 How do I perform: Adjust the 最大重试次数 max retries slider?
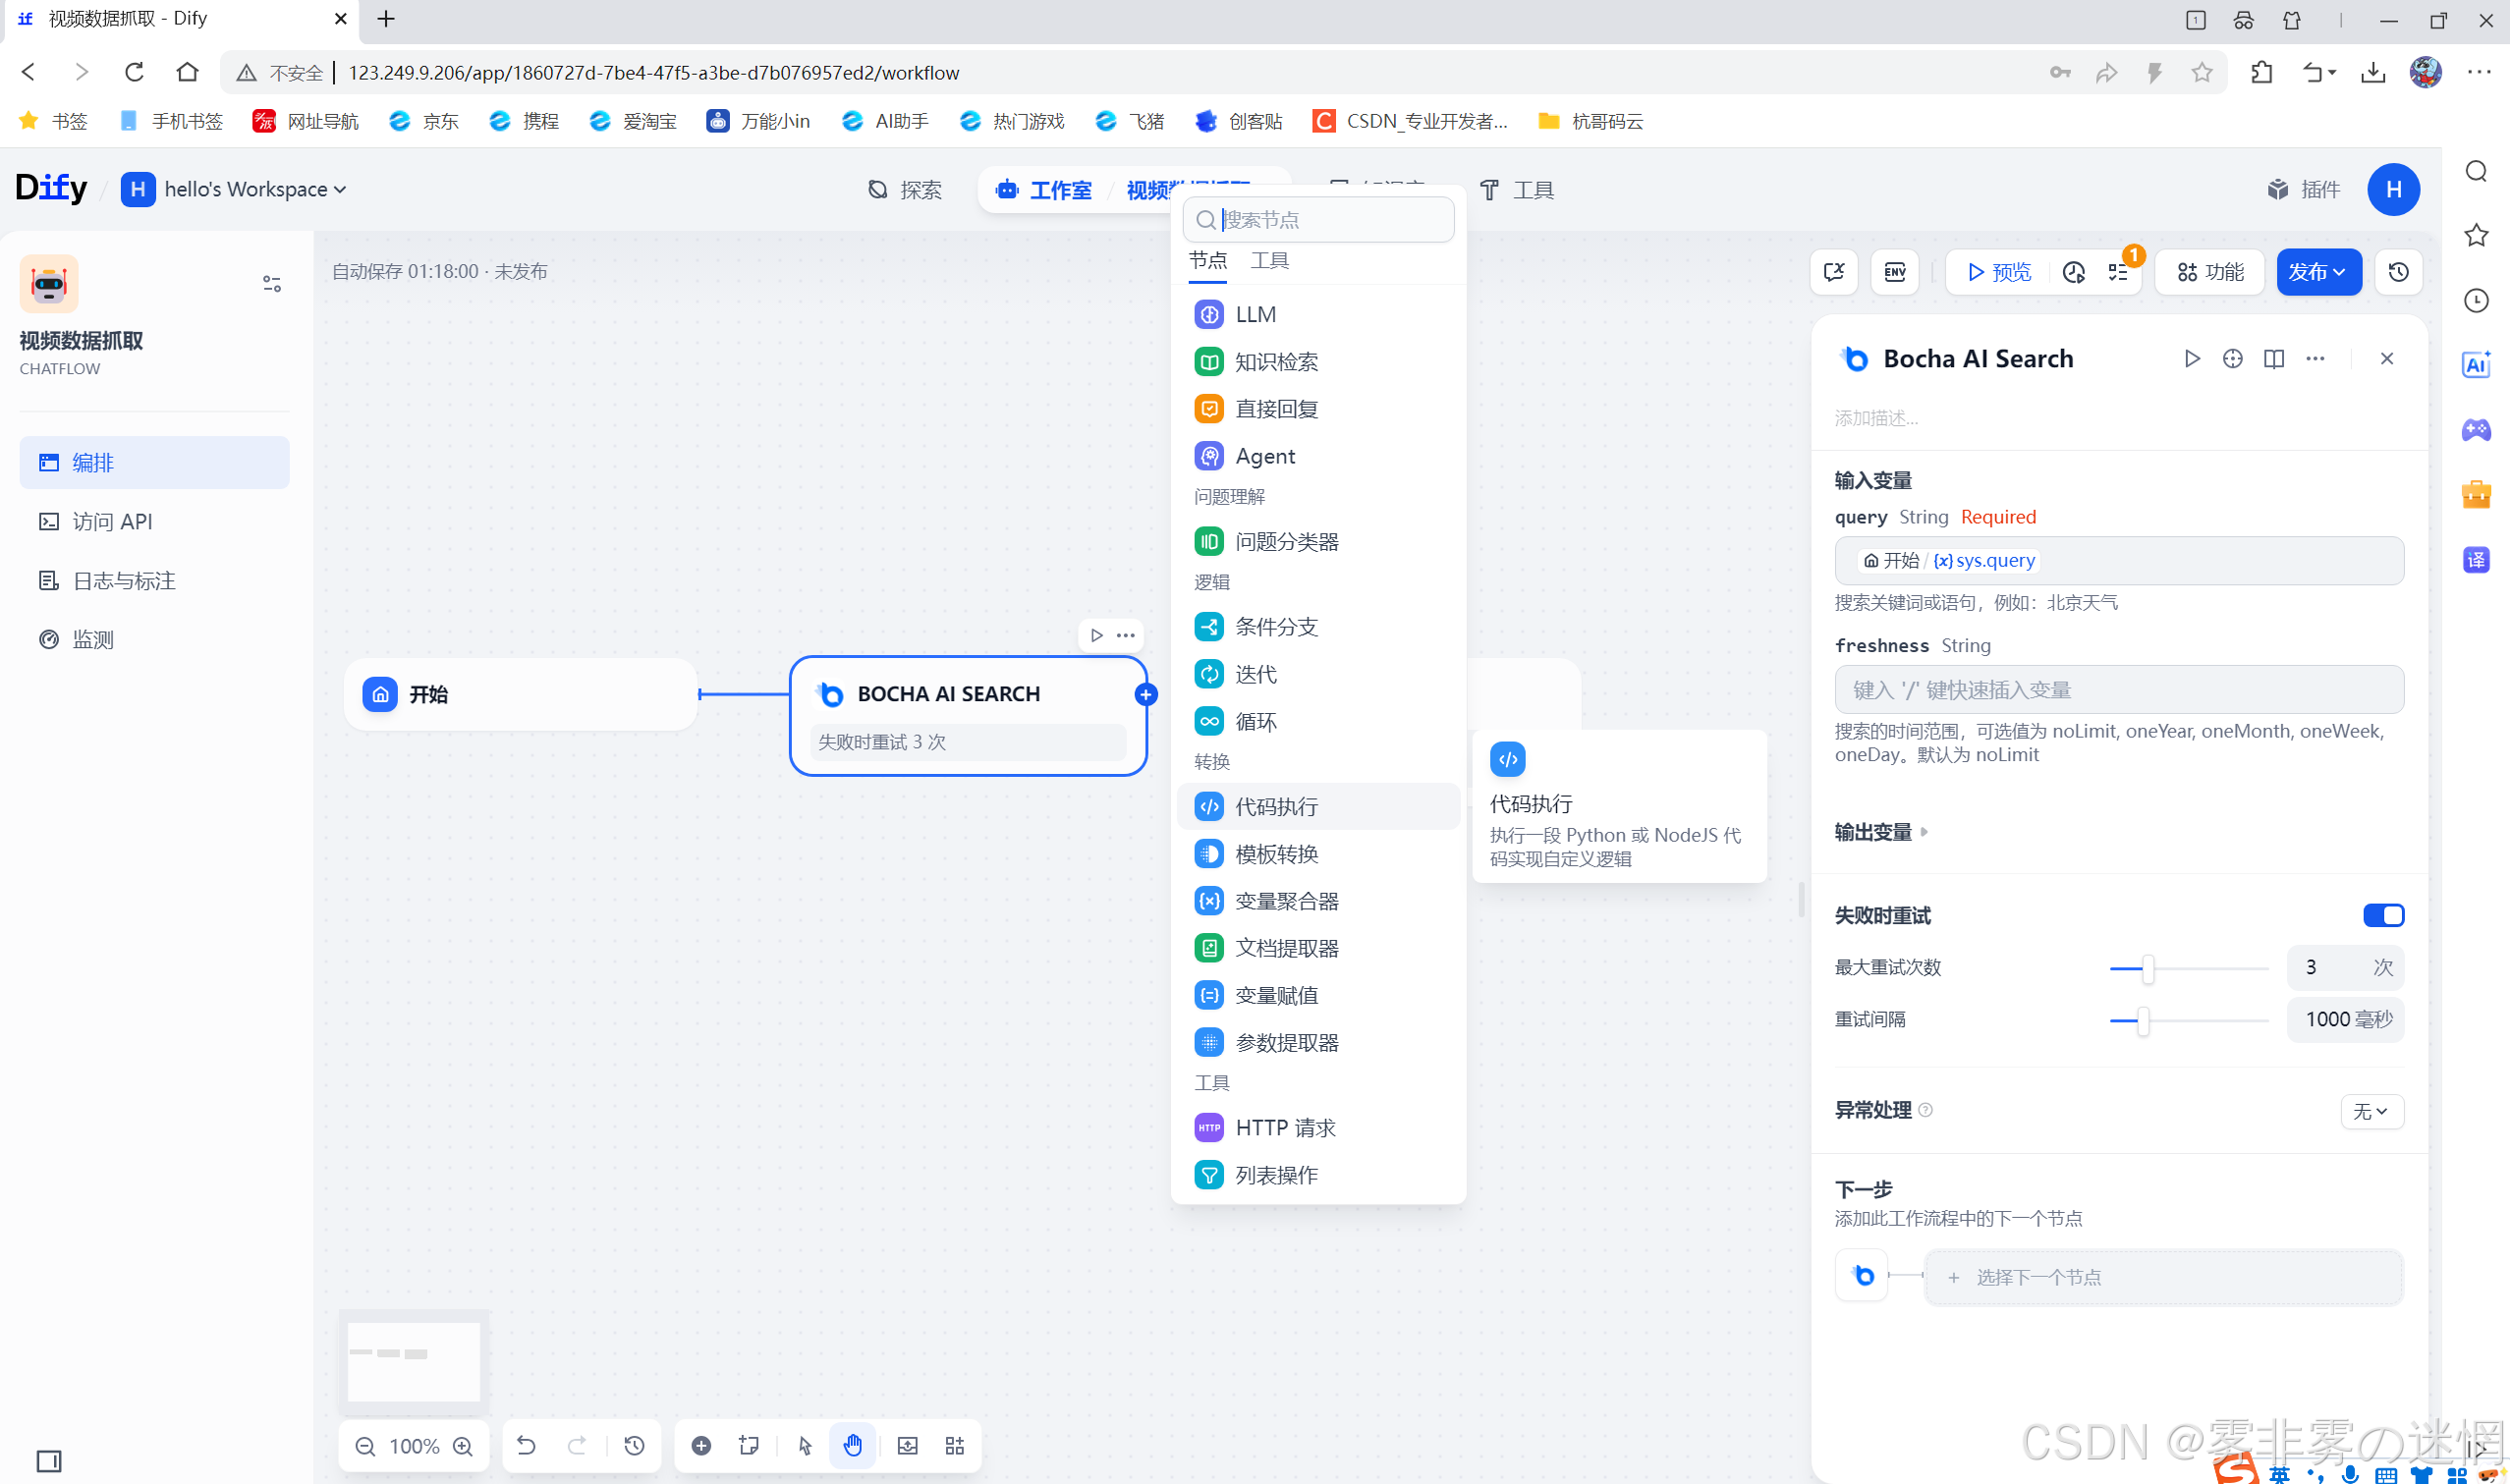(2147, 968)
